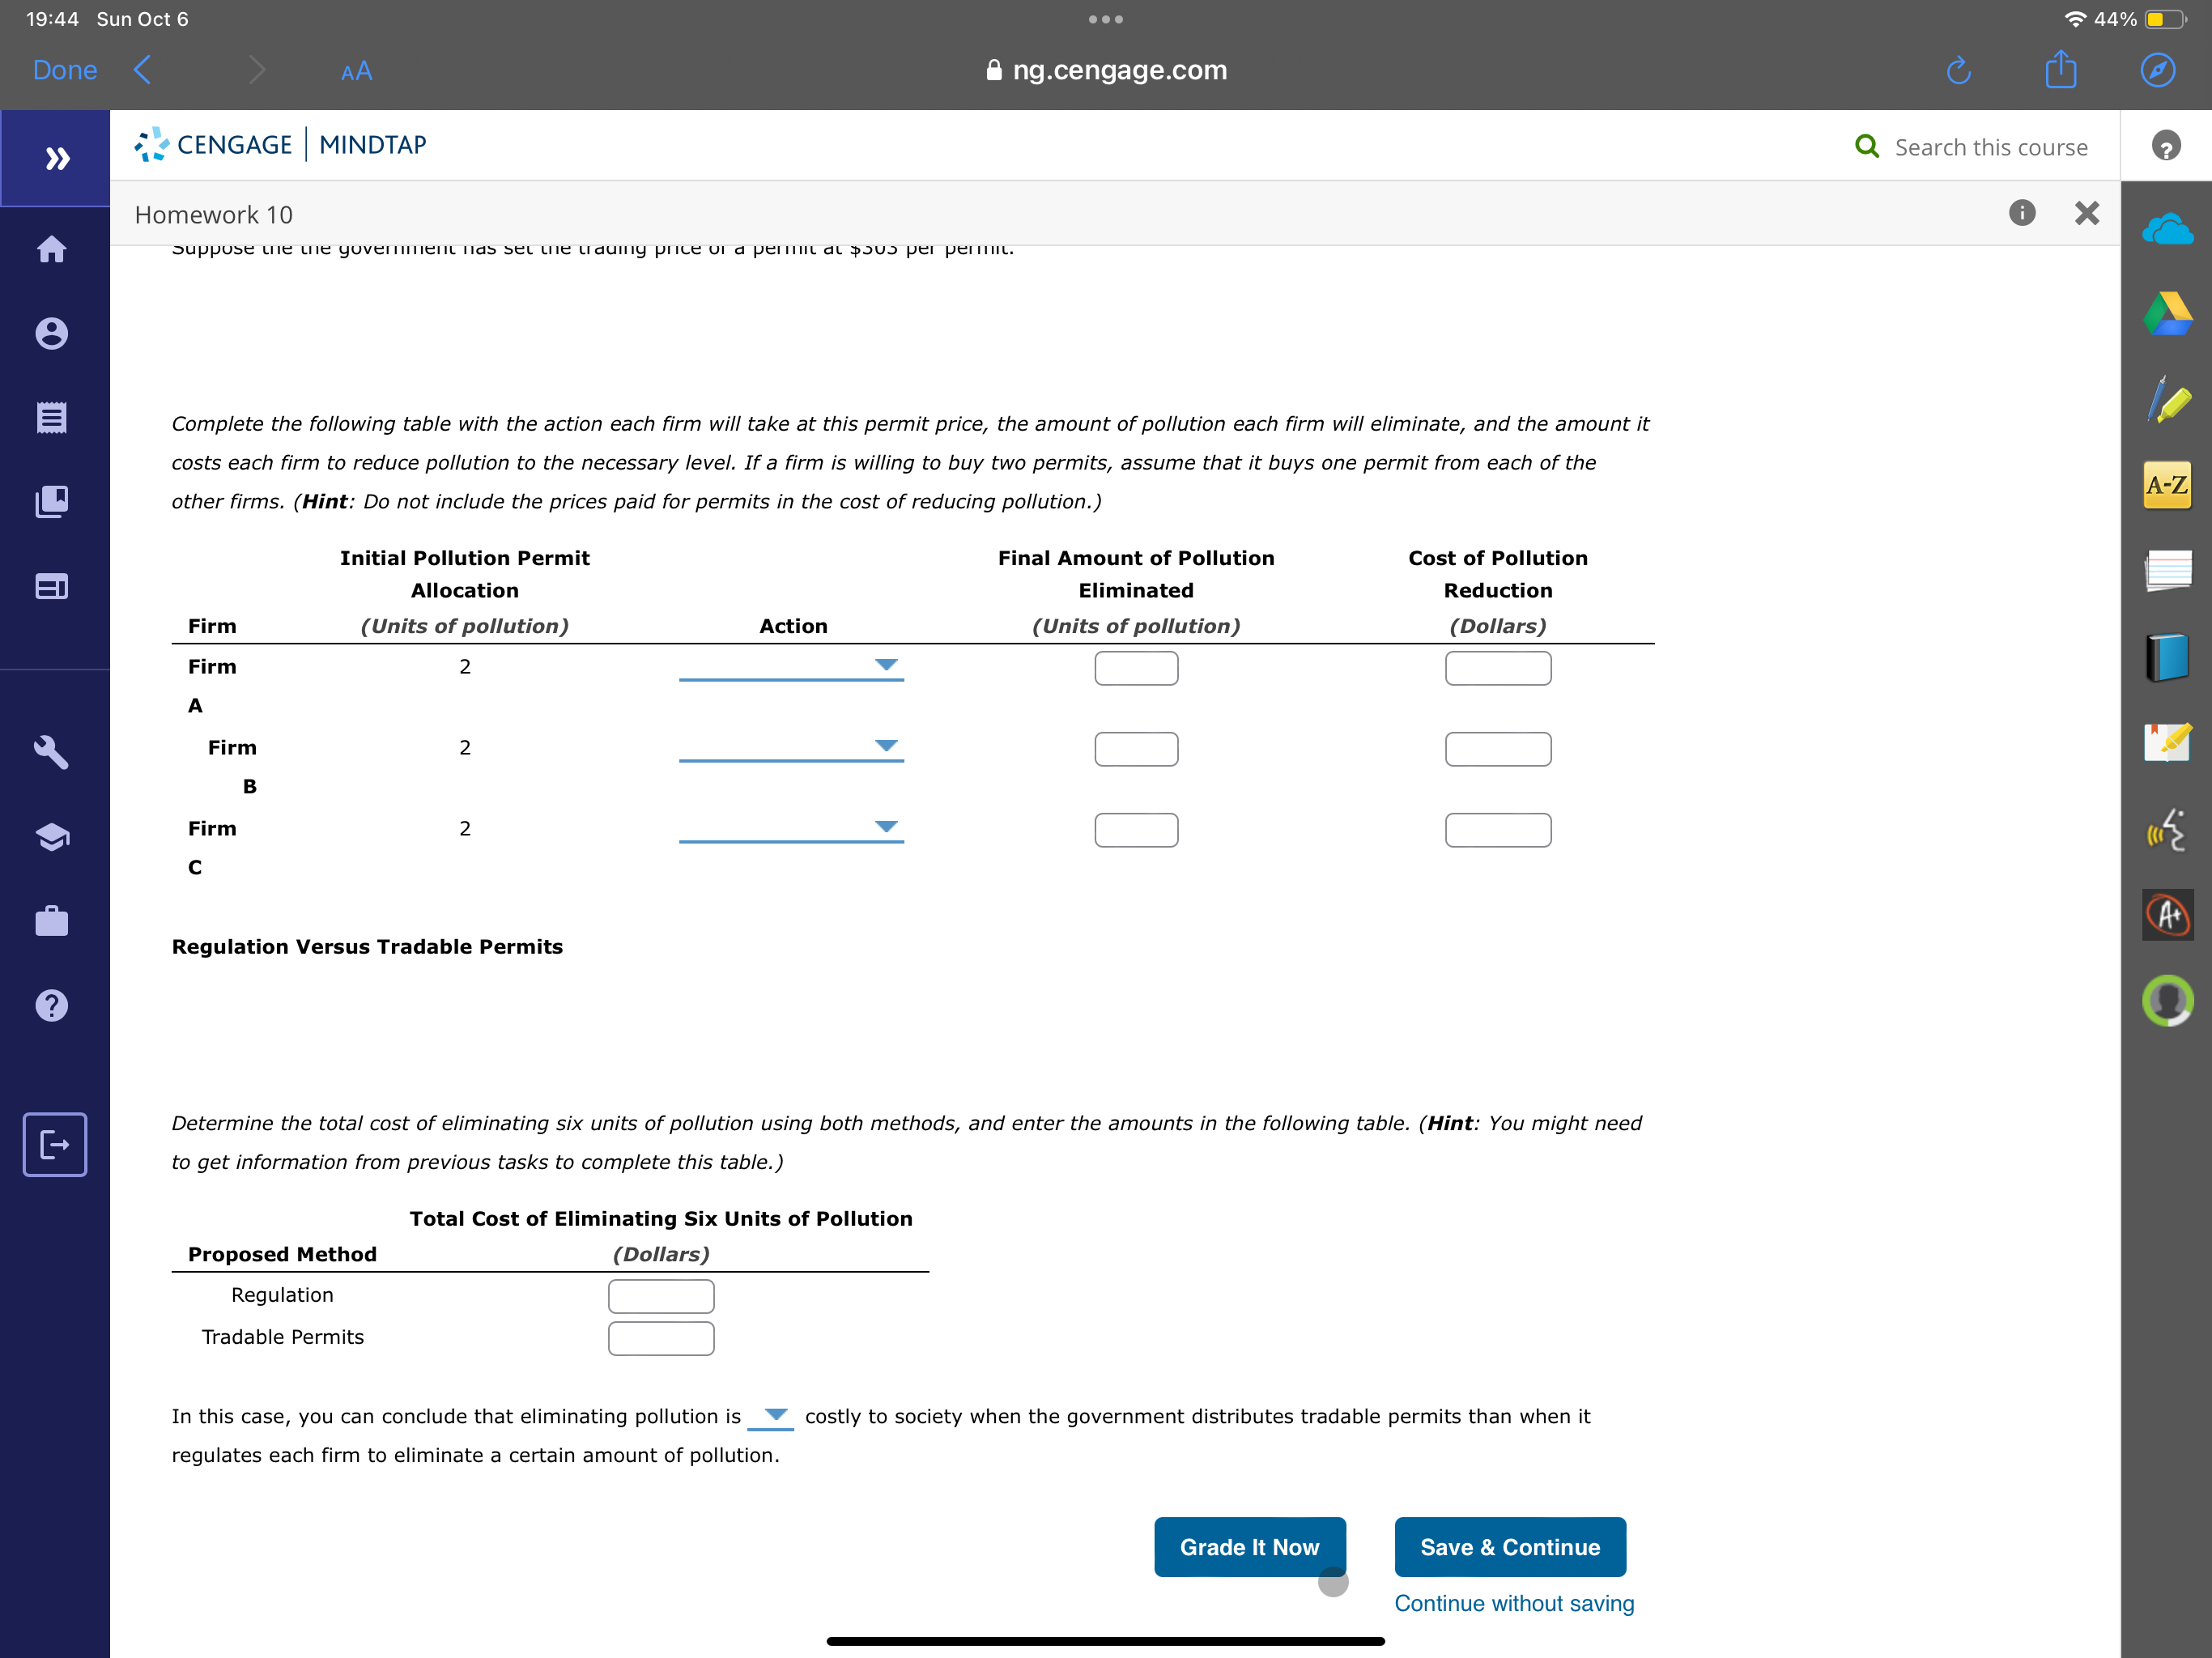Open Firm A action dropdown
Screen dimensions: 2212x1658
pos(790,666)
